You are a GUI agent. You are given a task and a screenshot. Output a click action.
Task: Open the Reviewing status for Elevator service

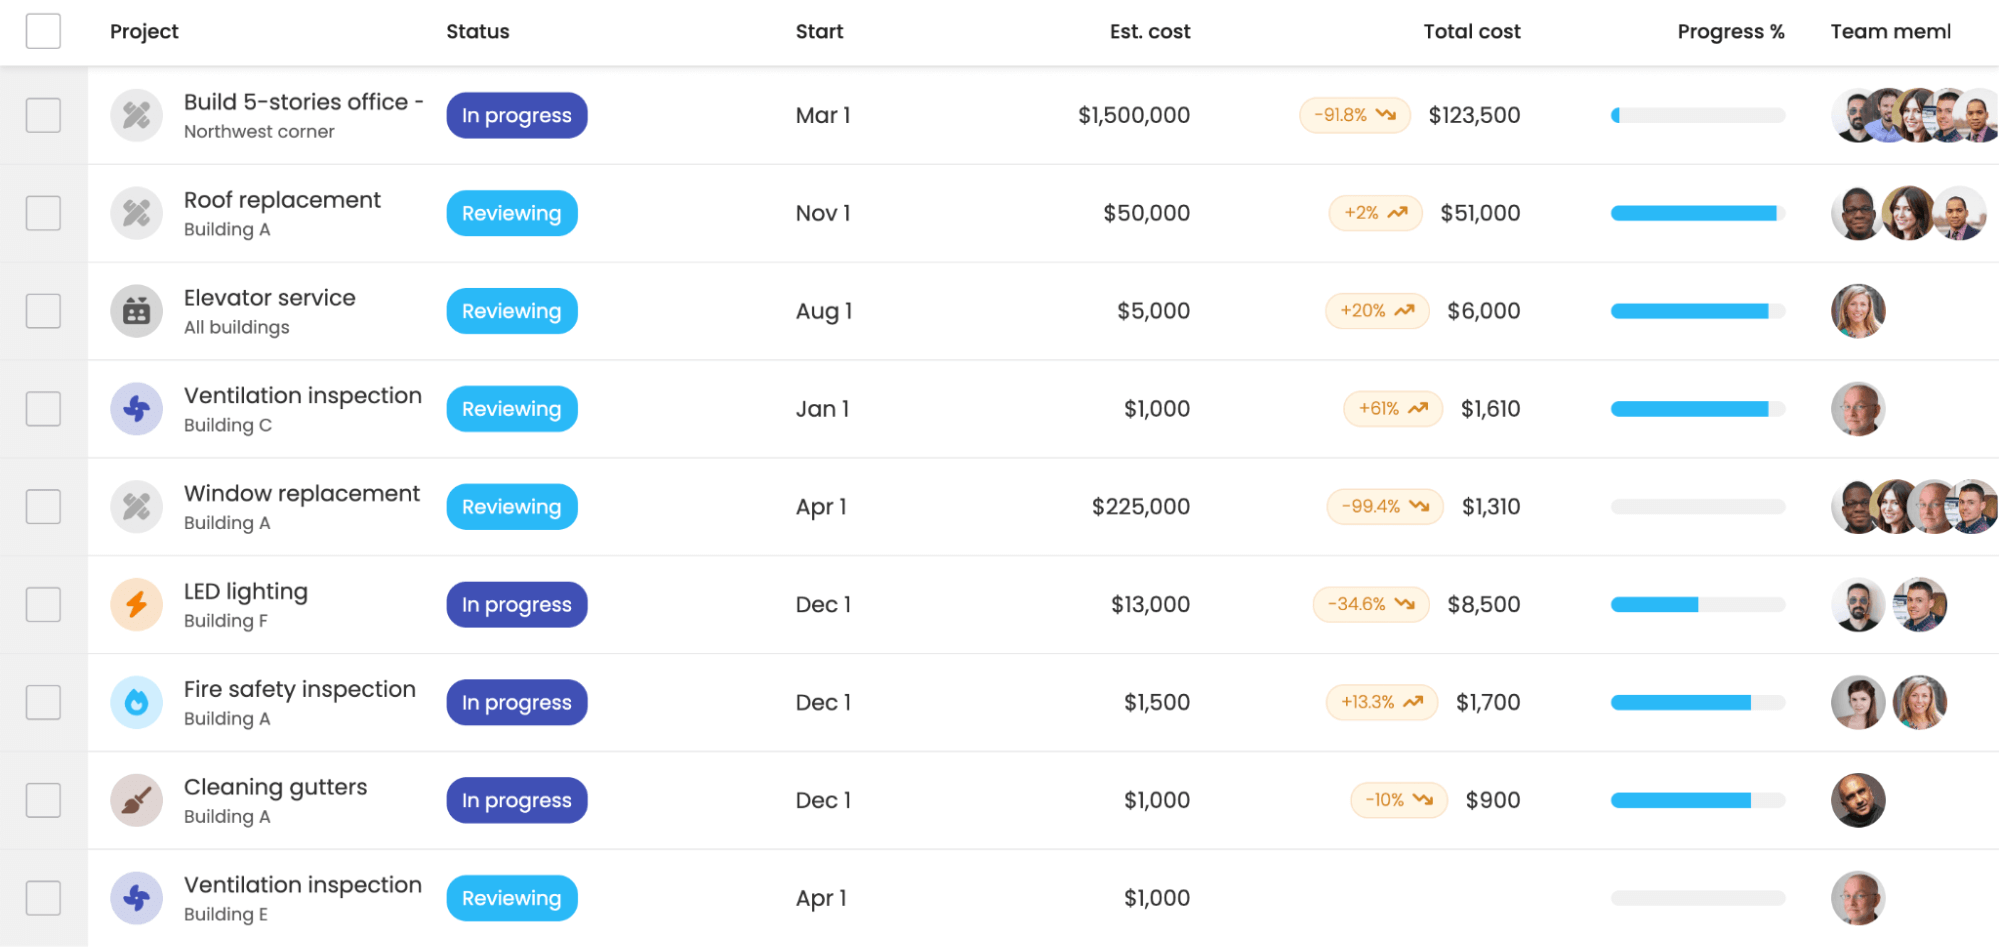(512, 311)
